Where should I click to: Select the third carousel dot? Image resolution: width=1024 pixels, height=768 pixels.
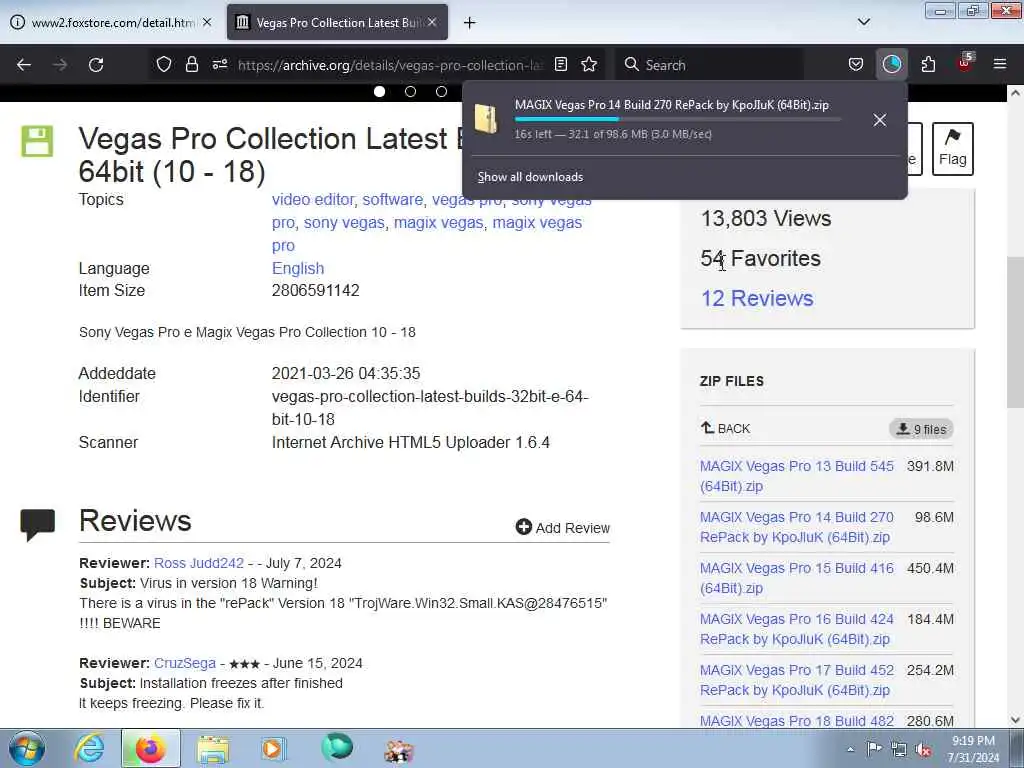(x=441, y=91)
